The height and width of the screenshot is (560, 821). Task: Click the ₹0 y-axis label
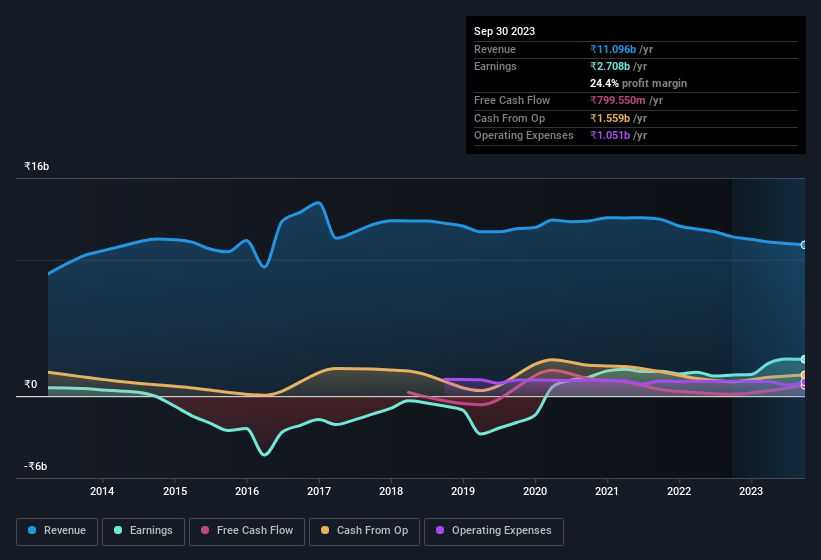click(30, 384)
